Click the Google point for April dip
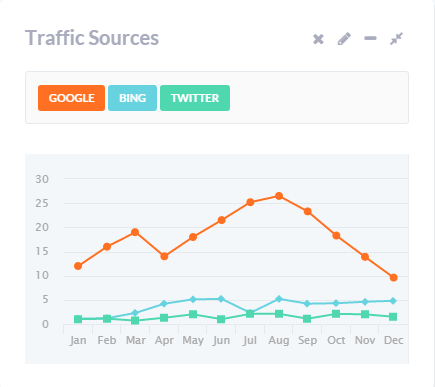 click(x=164, y=256)
